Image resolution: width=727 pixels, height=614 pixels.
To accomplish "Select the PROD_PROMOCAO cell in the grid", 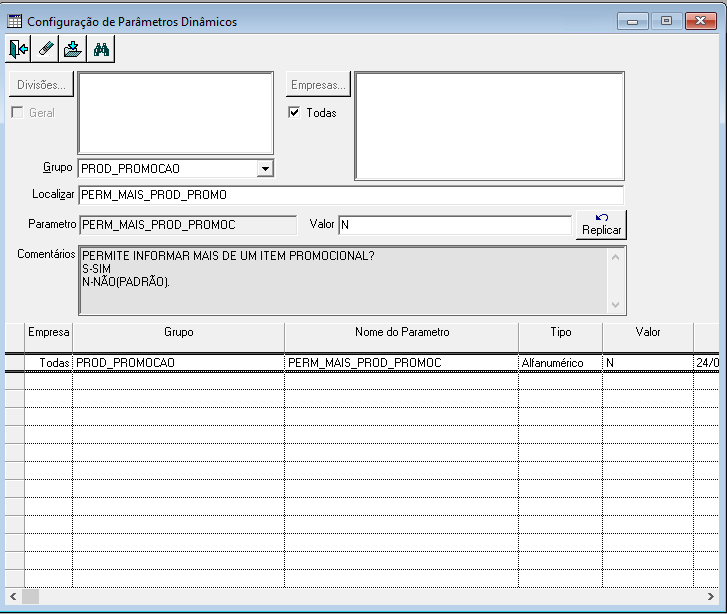I will click(x=179, y=363).
